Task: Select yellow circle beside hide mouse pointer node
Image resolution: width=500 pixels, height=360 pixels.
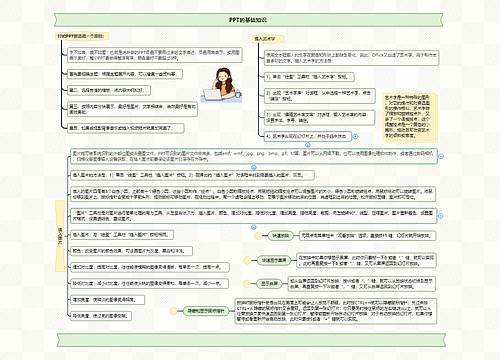Action: click(x=173, y=311)
